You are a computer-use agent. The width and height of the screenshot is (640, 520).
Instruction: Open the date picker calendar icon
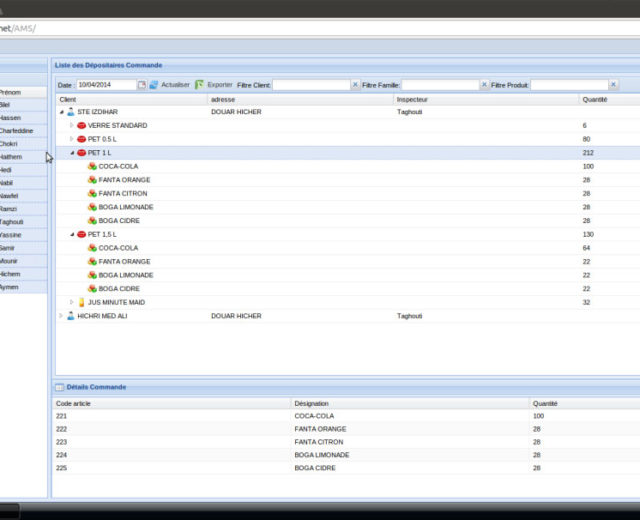coord(142,85)
